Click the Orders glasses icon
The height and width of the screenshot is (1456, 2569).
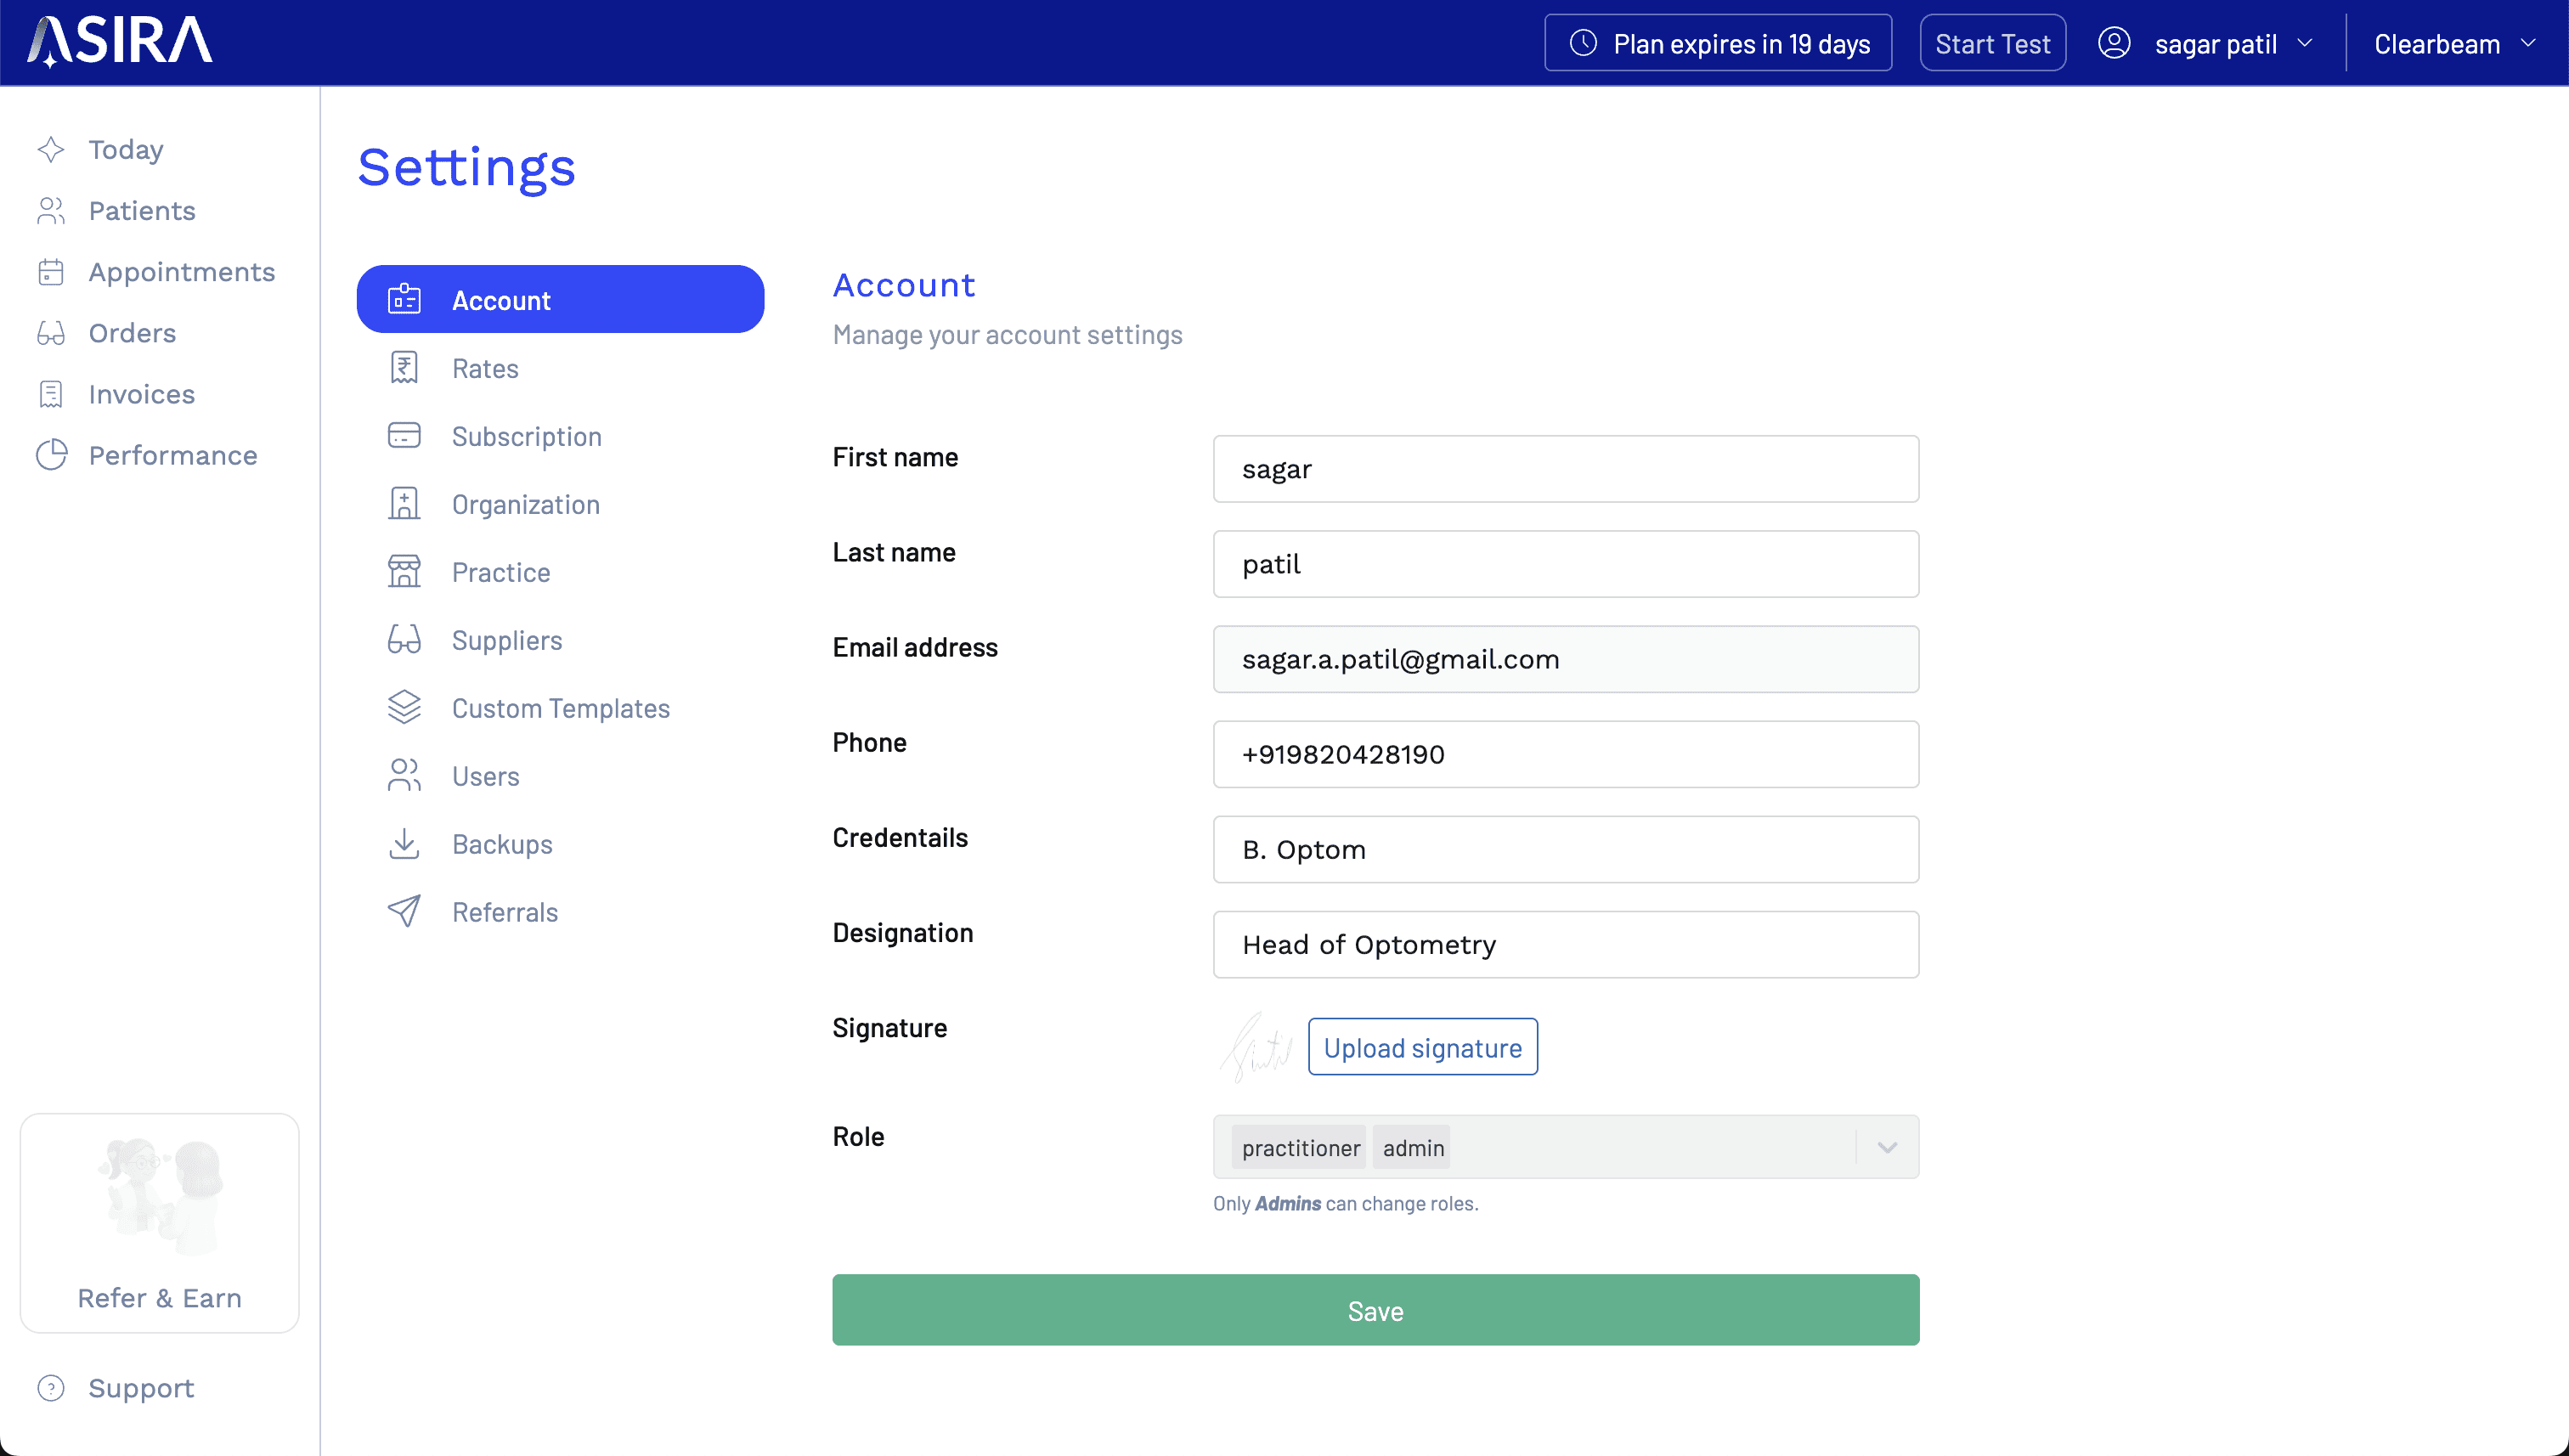pos(51,333)
